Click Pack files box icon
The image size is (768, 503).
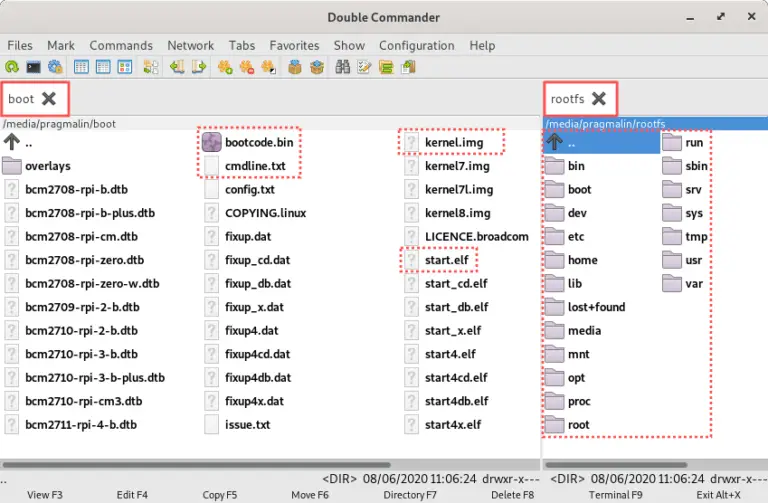[294, 67]
